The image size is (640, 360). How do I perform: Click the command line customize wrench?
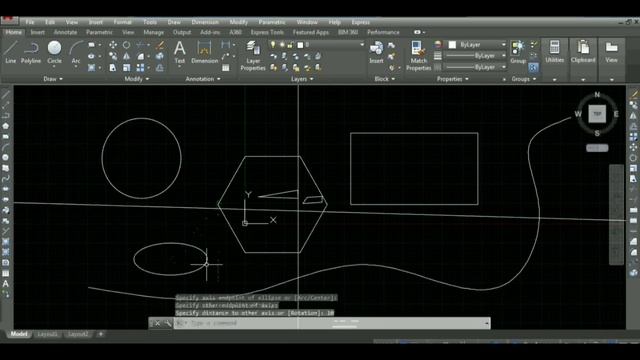tap(168, 323)
